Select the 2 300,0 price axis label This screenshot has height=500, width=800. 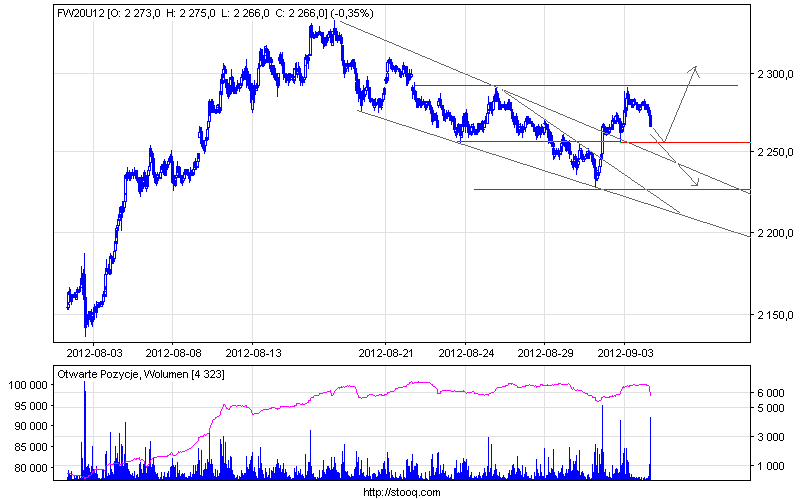(775, 74)
